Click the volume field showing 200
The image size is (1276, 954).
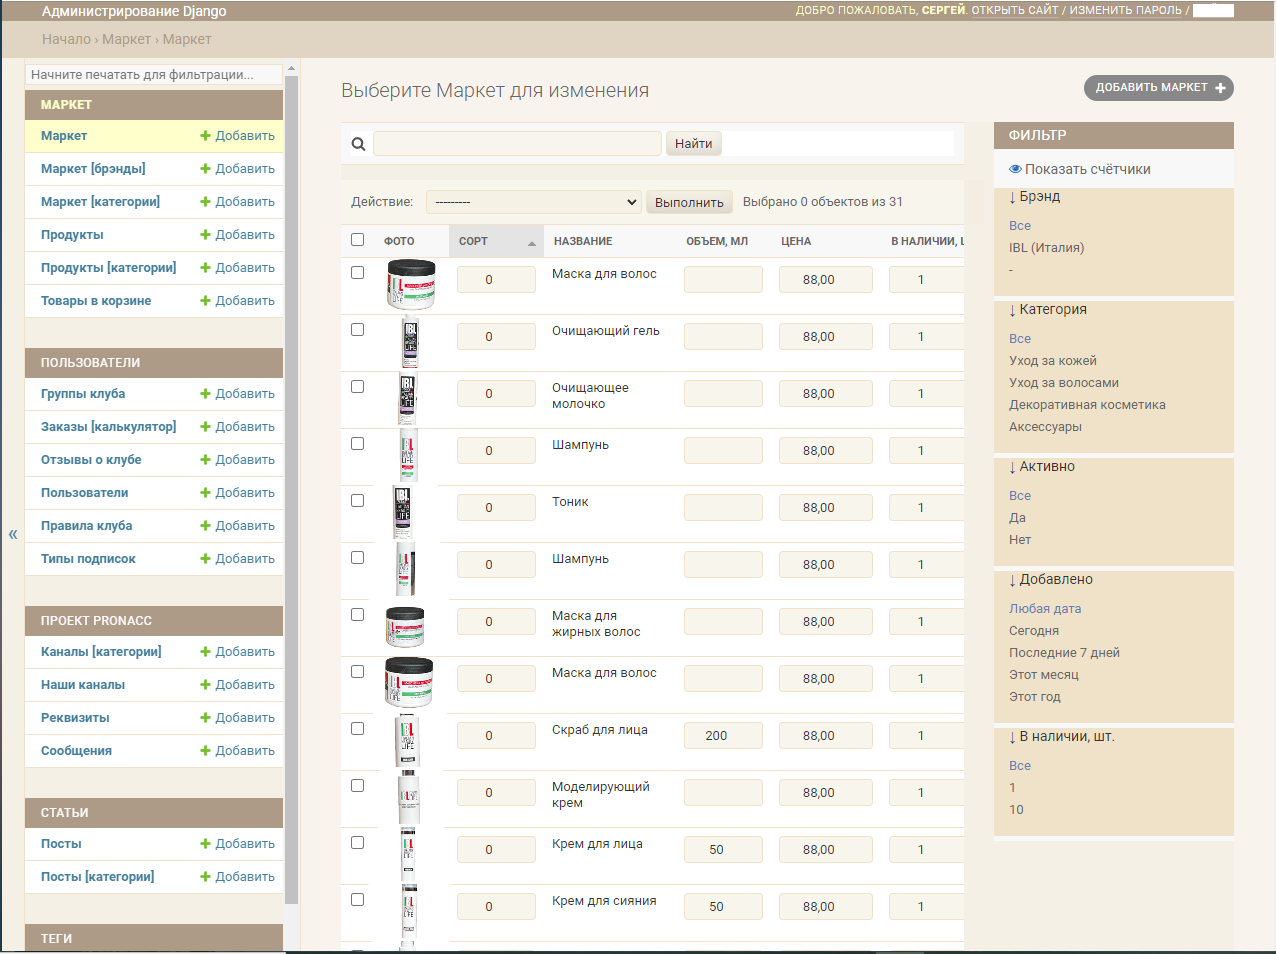click(x=723, y=736)
